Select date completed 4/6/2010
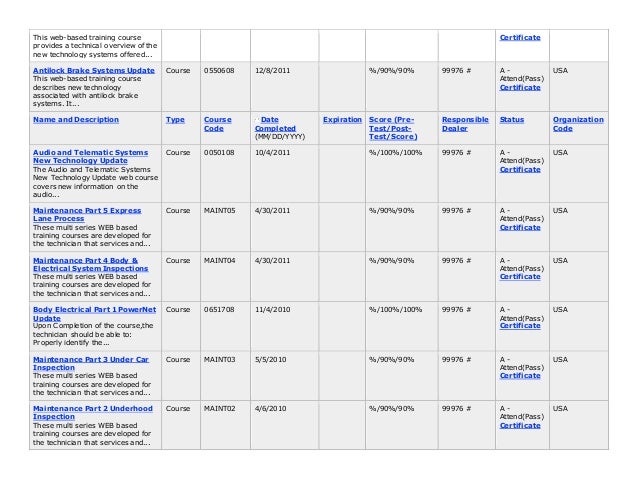This screenshot has height=493, width=638. pos(271,408)
